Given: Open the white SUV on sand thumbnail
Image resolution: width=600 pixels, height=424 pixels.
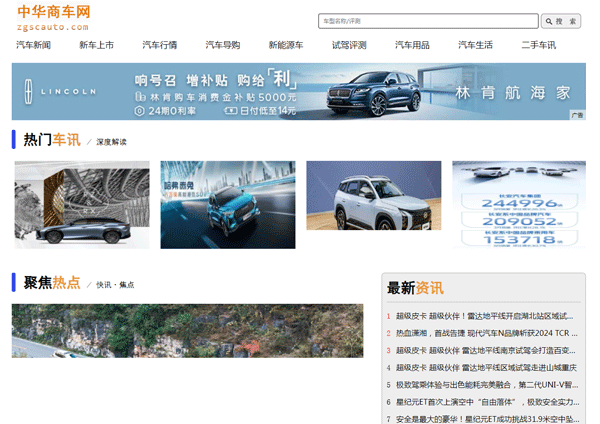Looking at the screenshot, I should click(373, 196).
